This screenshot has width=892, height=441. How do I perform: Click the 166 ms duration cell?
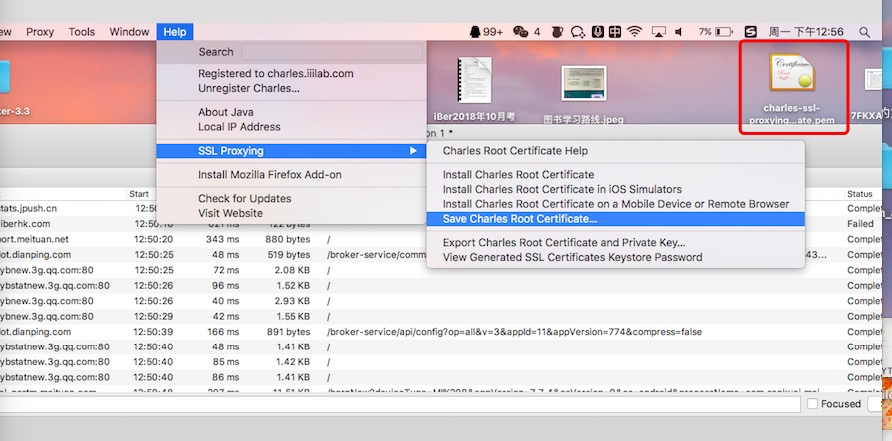[222, 332]
